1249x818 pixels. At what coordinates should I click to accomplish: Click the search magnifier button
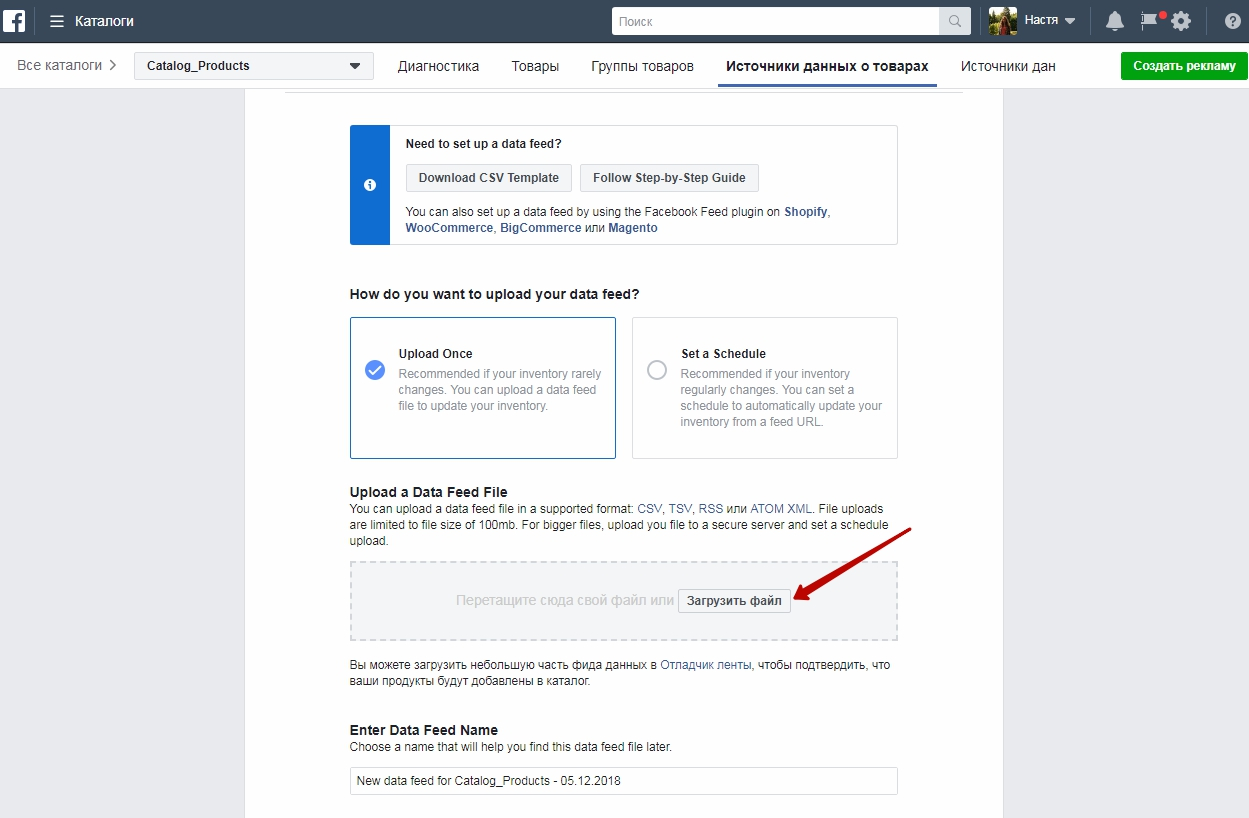tap(955, 21)
